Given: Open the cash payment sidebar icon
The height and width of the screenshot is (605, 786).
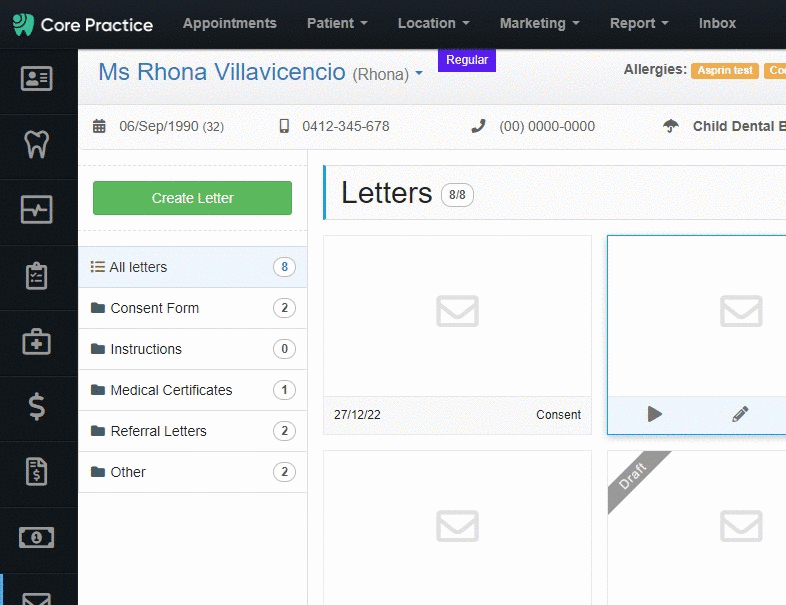Looking at the screenshot, I should coord(37,538).
